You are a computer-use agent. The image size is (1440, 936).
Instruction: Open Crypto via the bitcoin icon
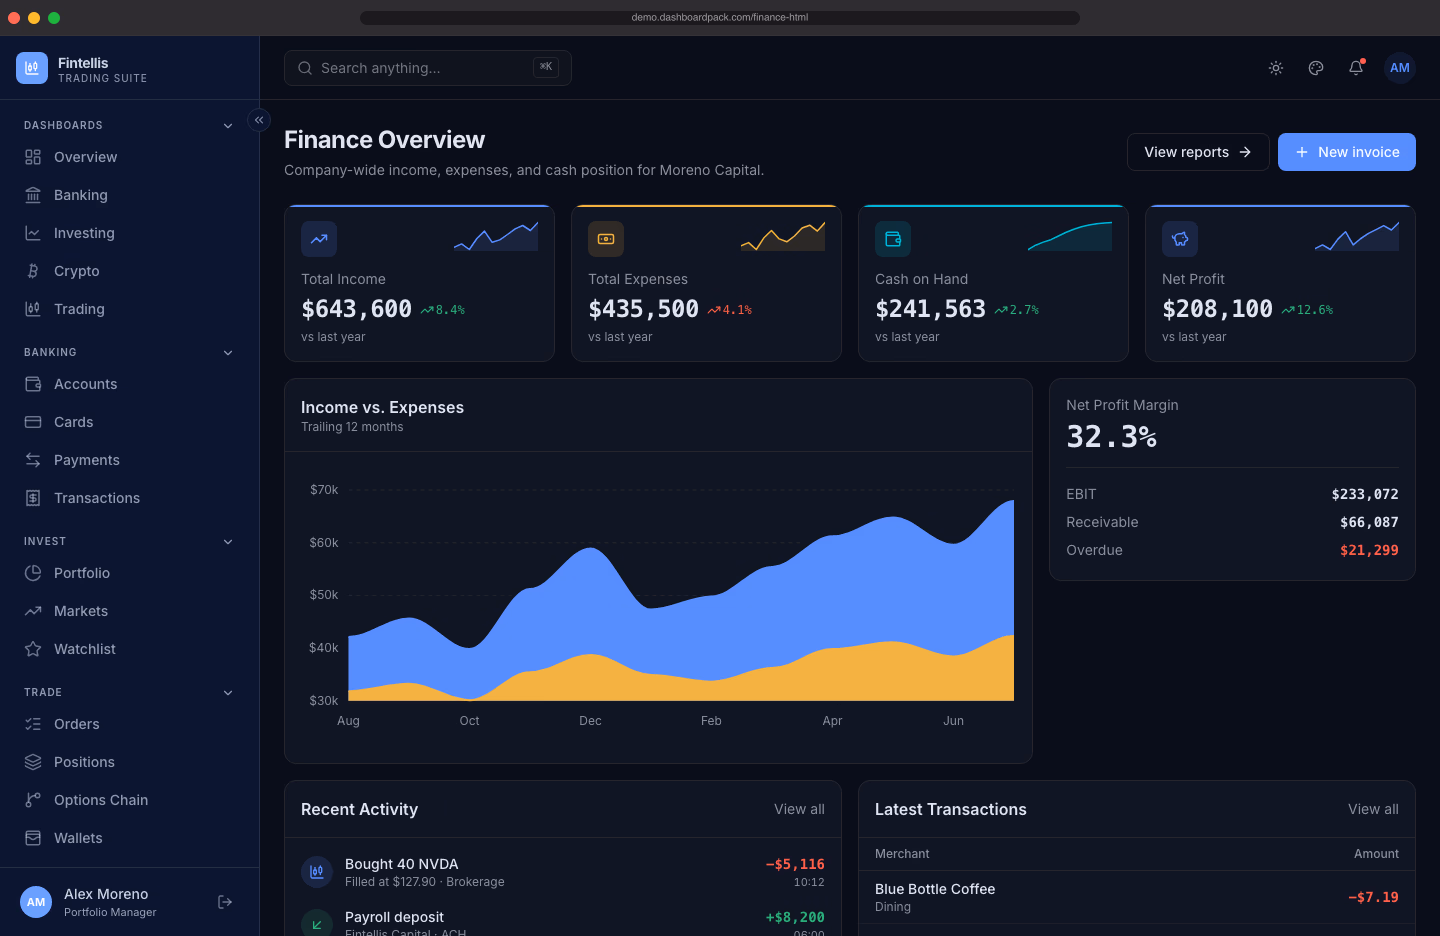[x=33, y=271]
